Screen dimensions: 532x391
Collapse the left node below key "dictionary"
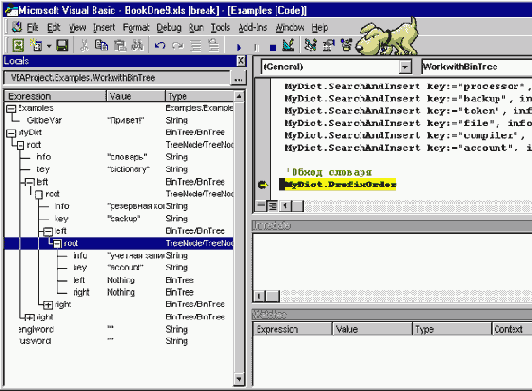[30, 182]
